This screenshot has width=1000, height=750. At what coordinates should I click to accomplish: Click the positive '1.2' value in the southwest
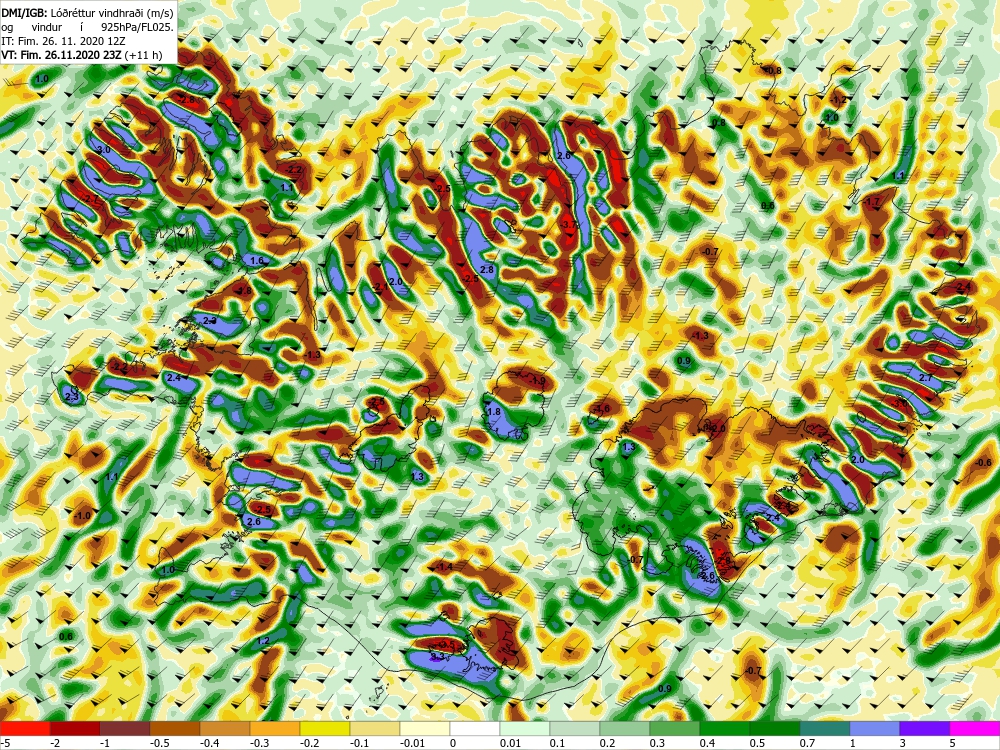coord(263,641)
